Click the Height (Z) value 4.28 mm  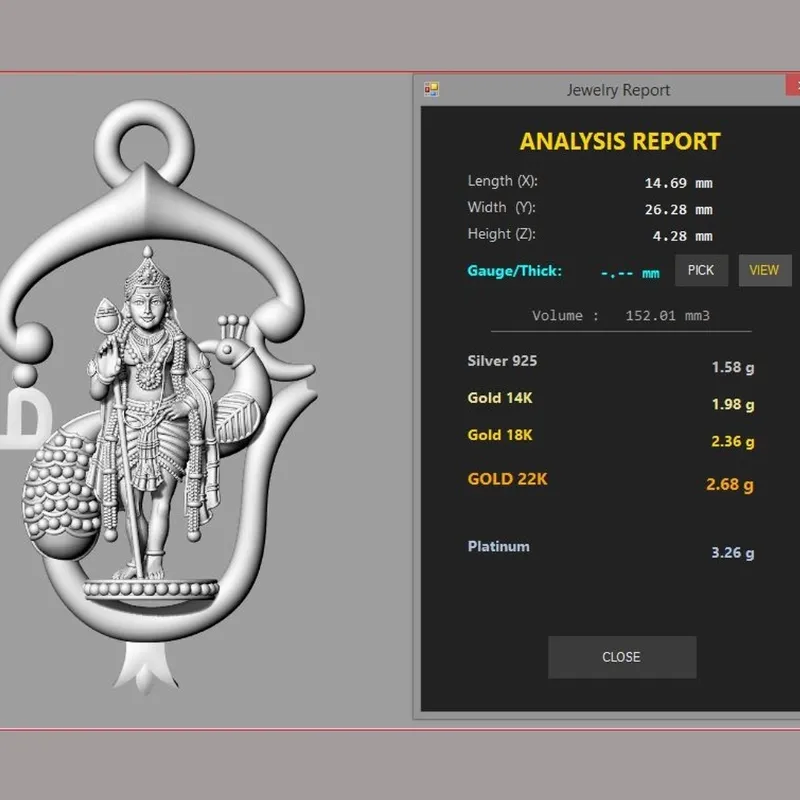[x=682, y=236]
